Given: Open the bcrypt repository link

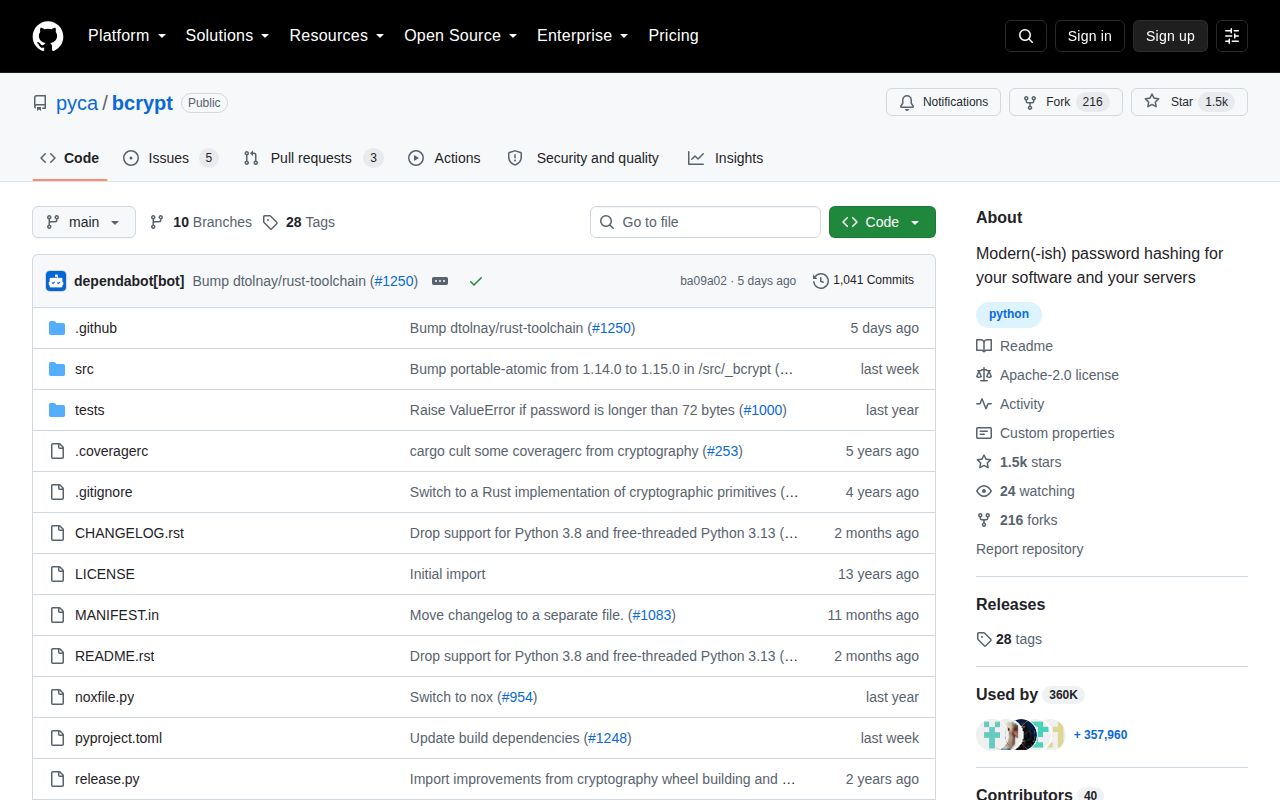Looking at the screenshot, I should pyautogui.click(x=142, y=103).
